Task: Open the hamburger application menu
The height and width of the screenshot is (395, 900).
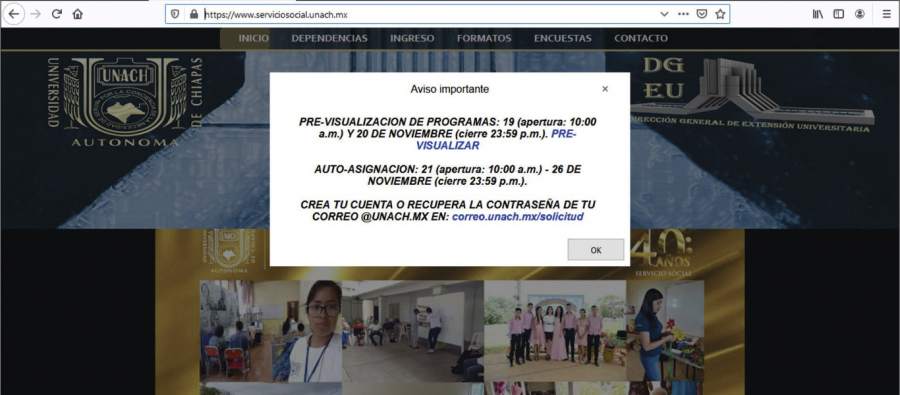Action: click(886, 14)
